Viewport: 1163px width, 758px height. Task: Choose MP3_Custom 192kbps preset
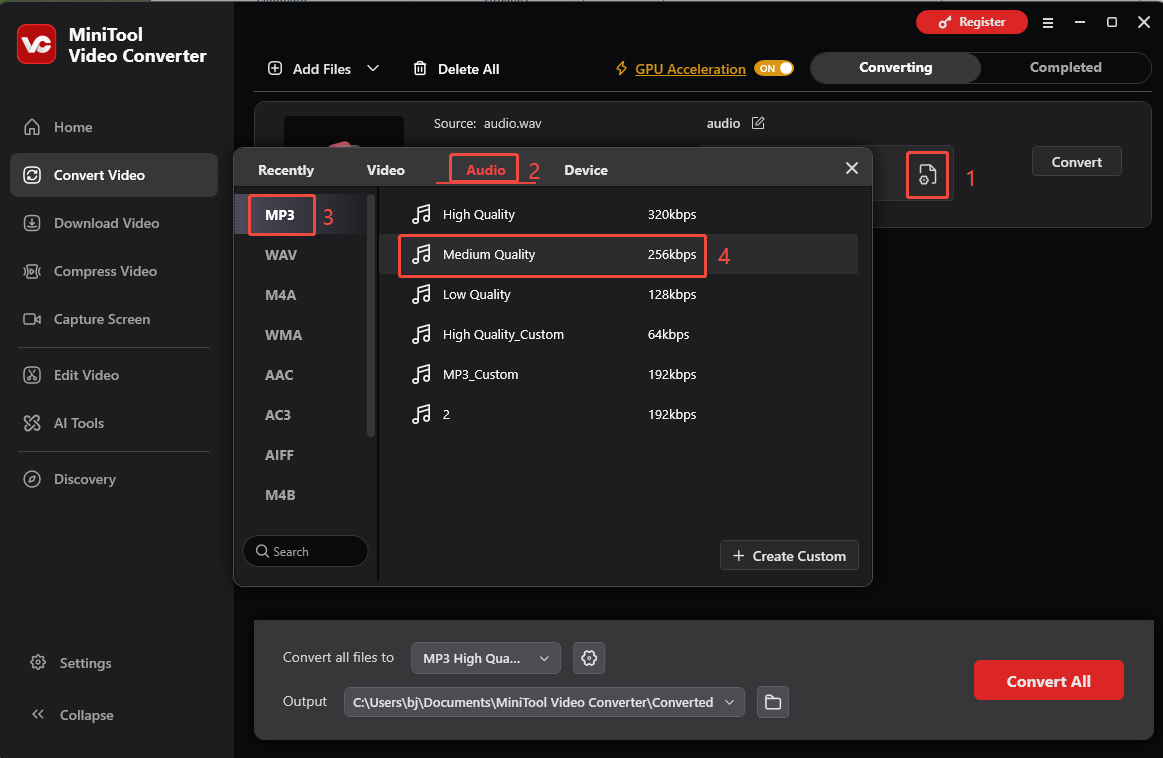(619, 375)
